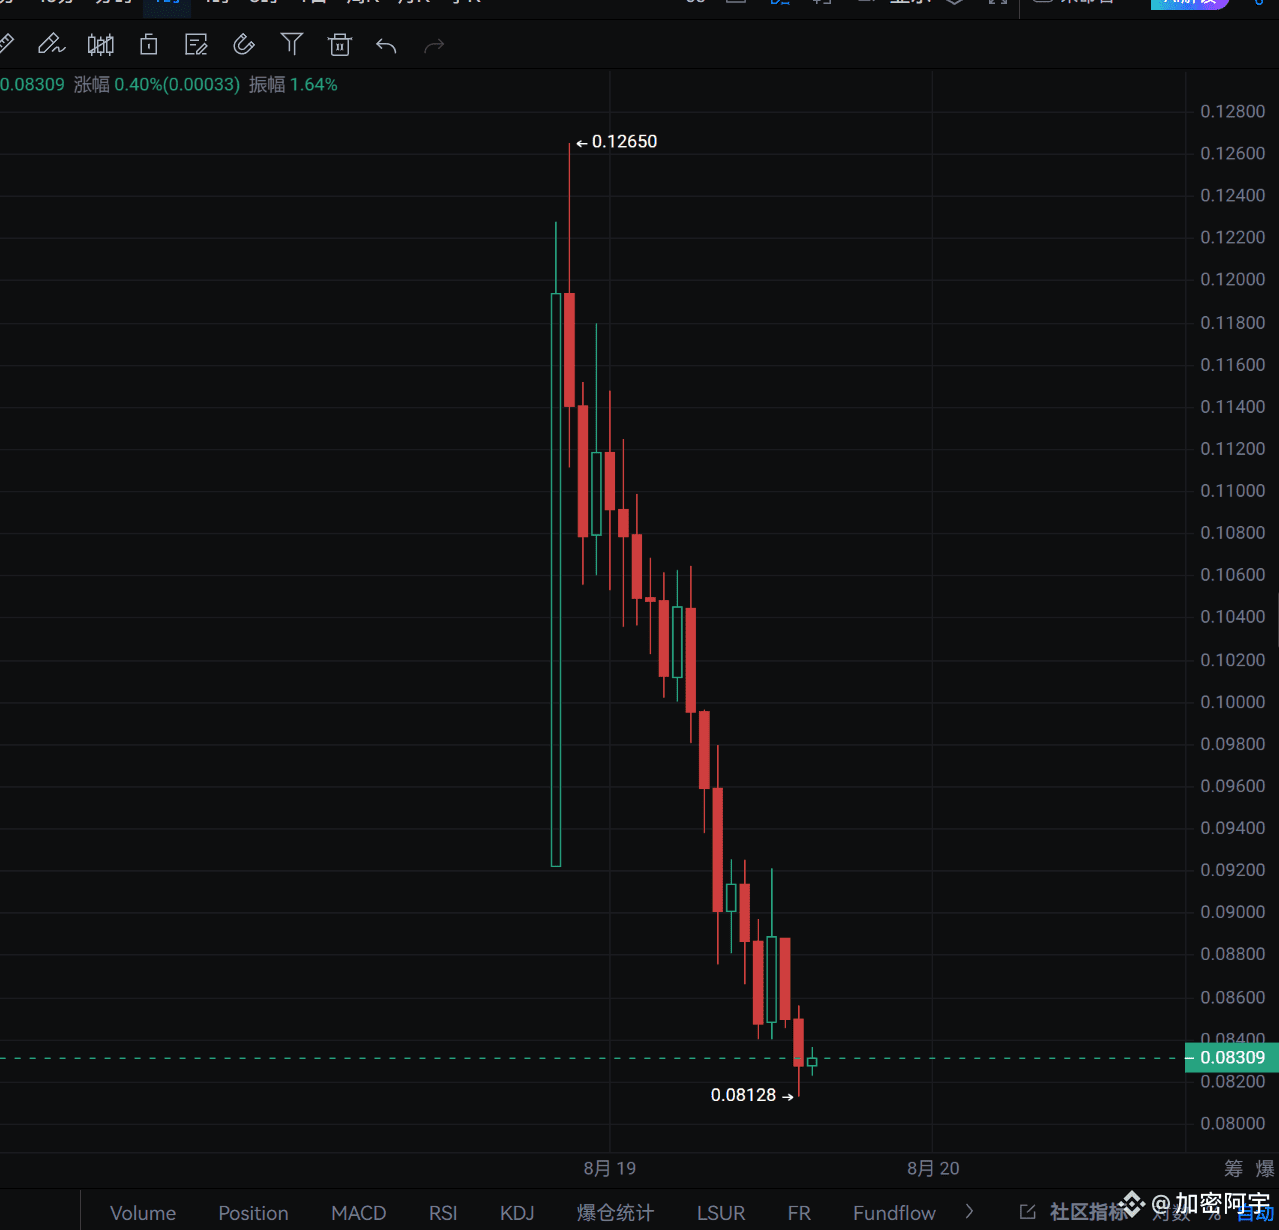Image resolution: width=1279 pixels, height=1230 pixels.
Task: Switch to the RSI indicator
Action: coord(443,1213)
